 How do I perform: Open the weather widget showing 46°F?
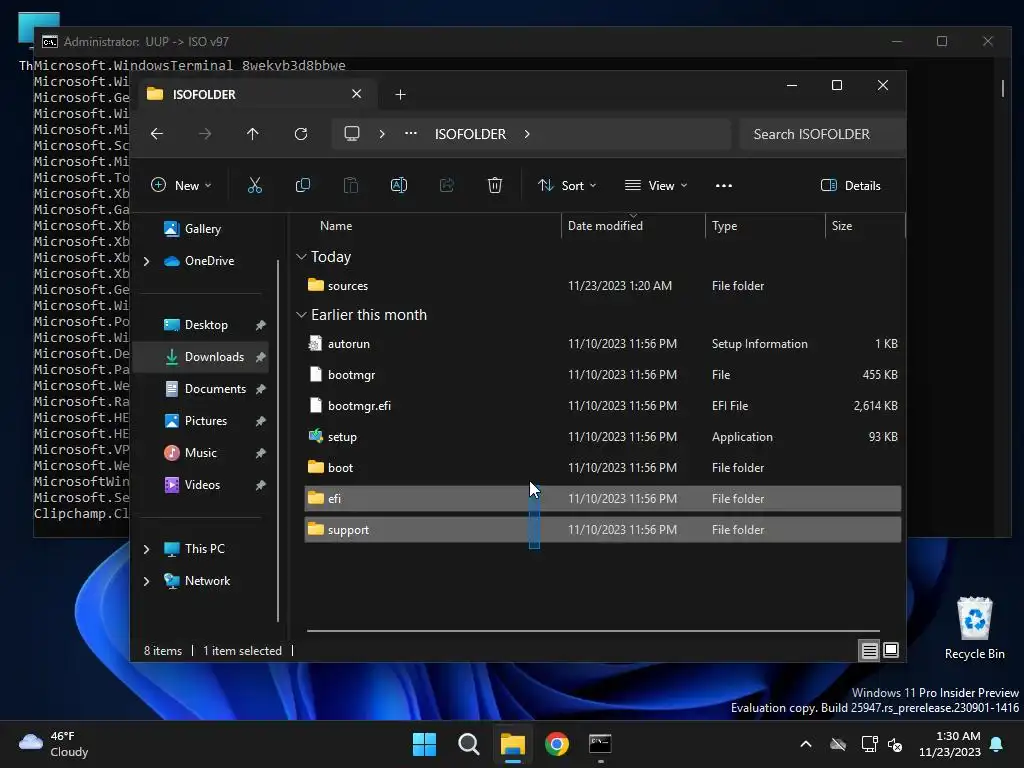54,744
